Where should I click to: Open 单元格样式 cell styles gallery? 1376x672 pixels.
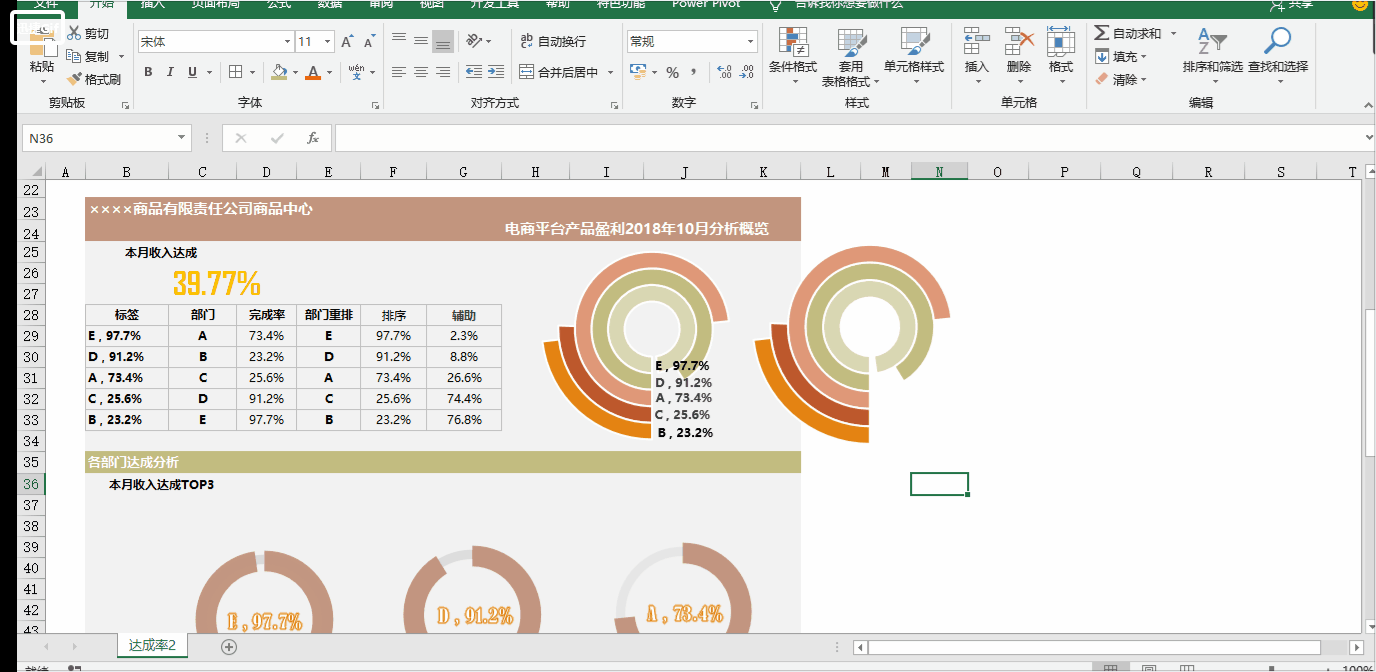[913, 56]
